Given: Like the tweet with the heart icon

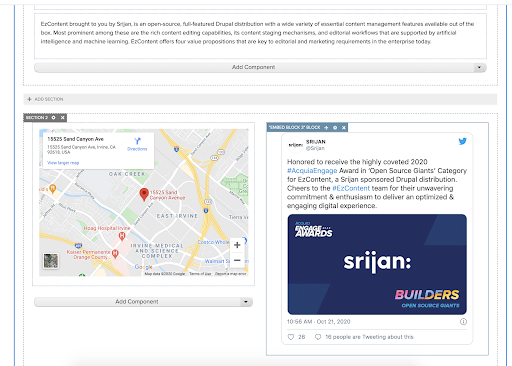Looking at the screenshot, I should tap(291, 337).
